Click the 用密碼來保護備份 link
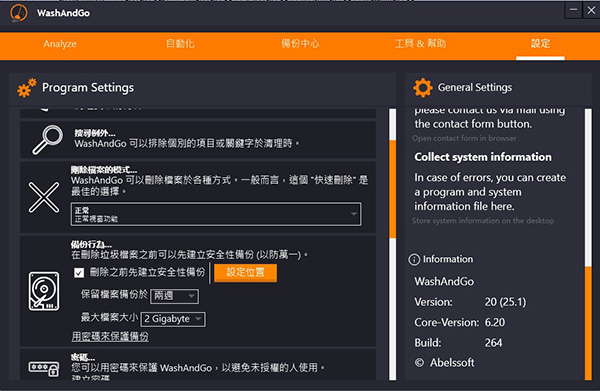600x391 pixels. 110,337
